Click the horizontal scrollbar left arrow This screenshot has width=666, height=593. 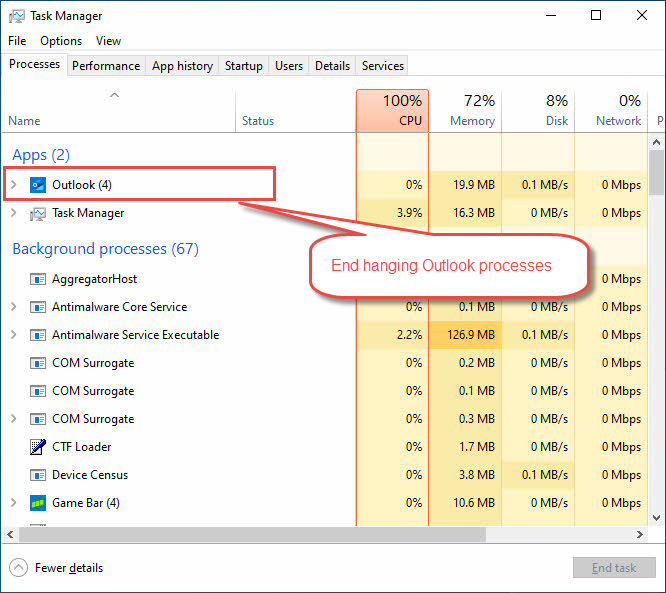10,534
